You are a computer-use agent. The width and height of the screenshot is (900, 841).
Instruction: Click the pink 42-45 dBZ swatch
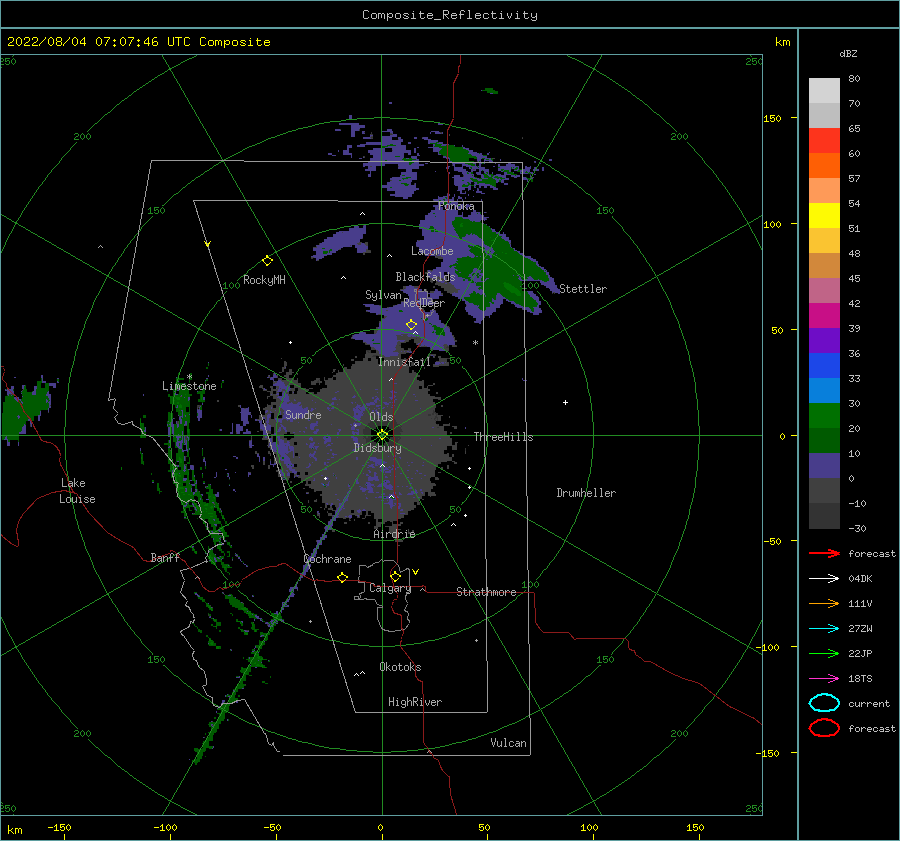click(824, 290)
